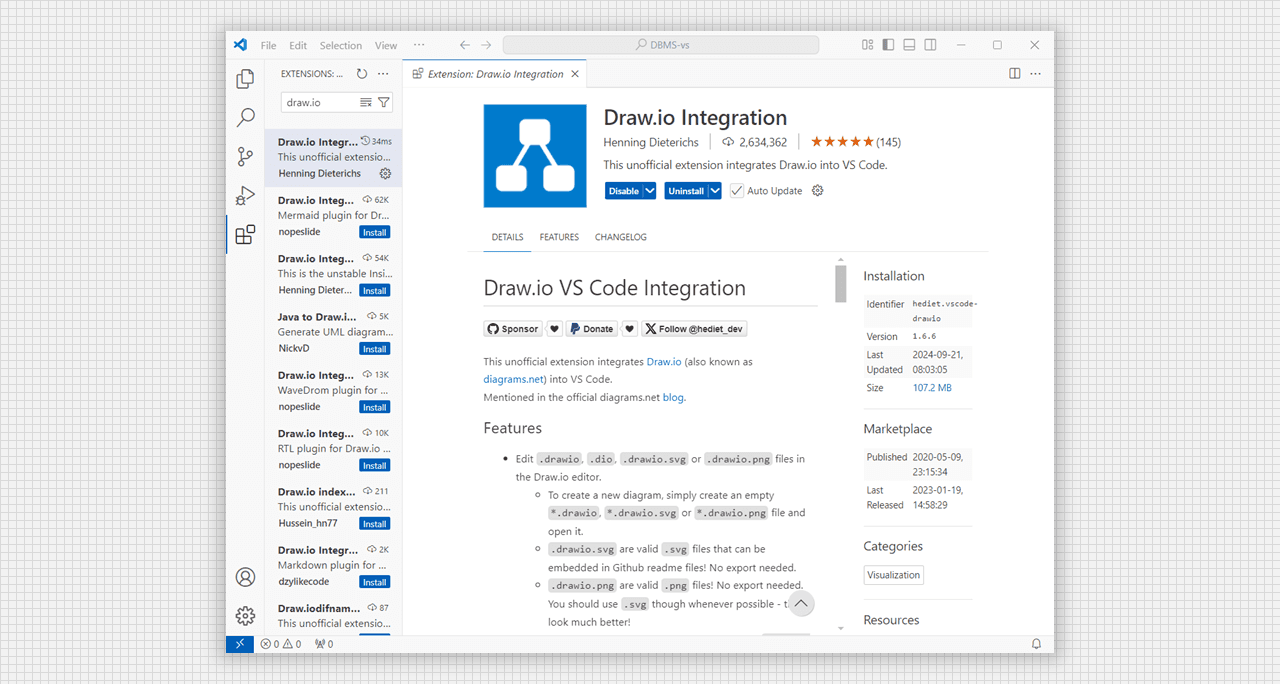Open the 107.2 MB size link
This screenshot has width=1280, height=684.
[x=932, y=387]
